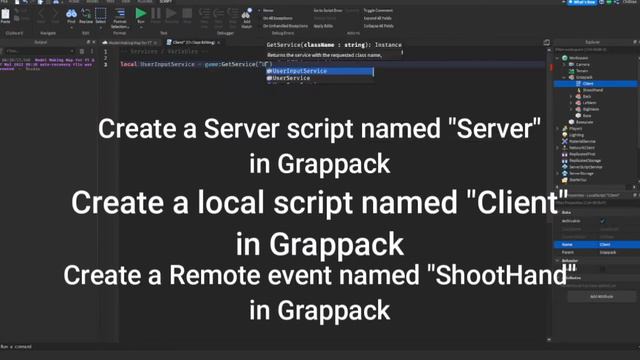
Task: Click the Select tool icon
Action: (100, 14)
